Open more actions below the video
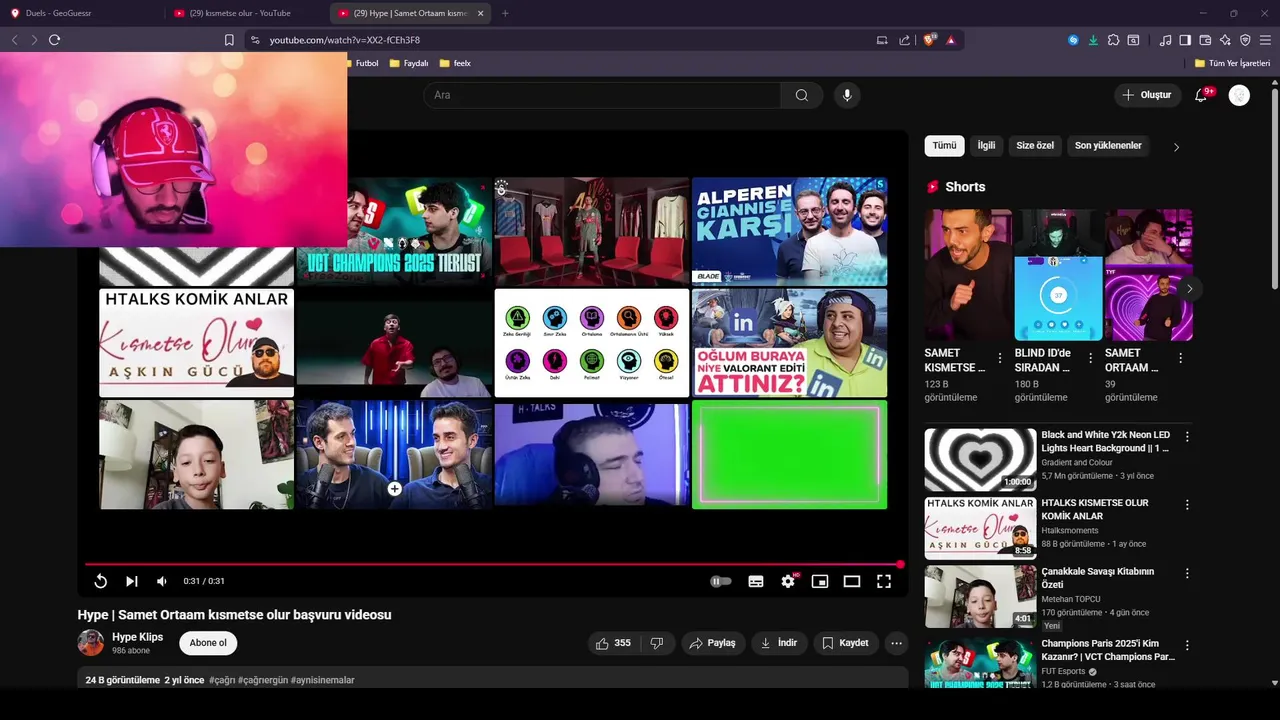Screen dimensions: 1280x720 [x=897, y=643]
